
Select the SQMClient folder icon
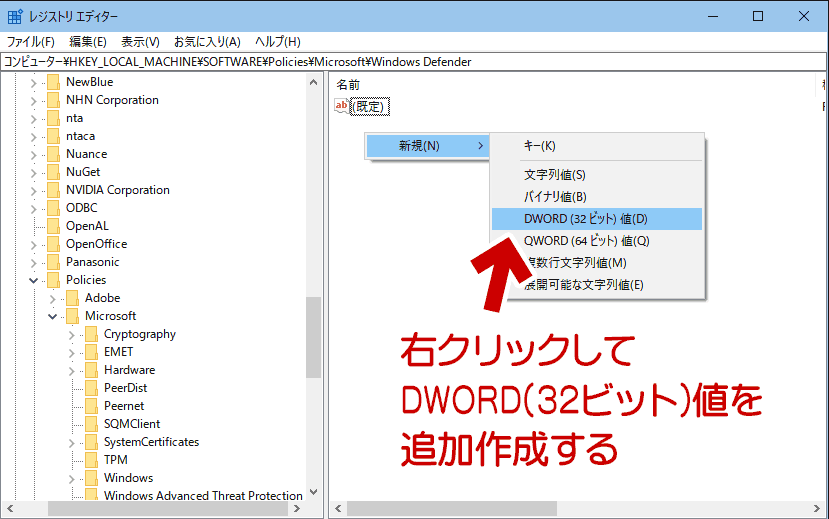click(x=91, y=424)
